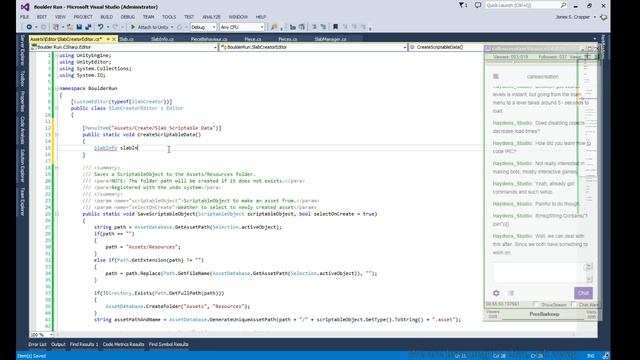Open the FILE menu
The width and height of the screenshot is (640, 360).
(x=24, y=17)
